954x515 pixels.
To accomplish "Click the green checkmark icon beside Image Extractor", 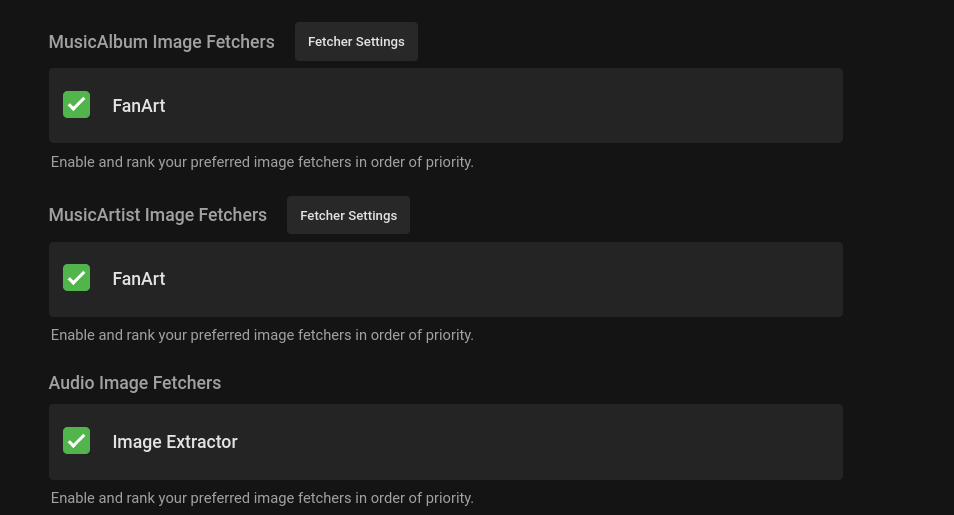I will click(x=77, y=441).
